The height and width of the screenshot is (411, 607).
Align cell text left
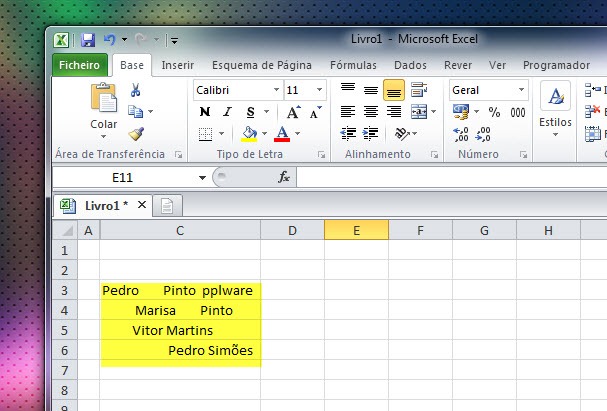tap(348, 112)
